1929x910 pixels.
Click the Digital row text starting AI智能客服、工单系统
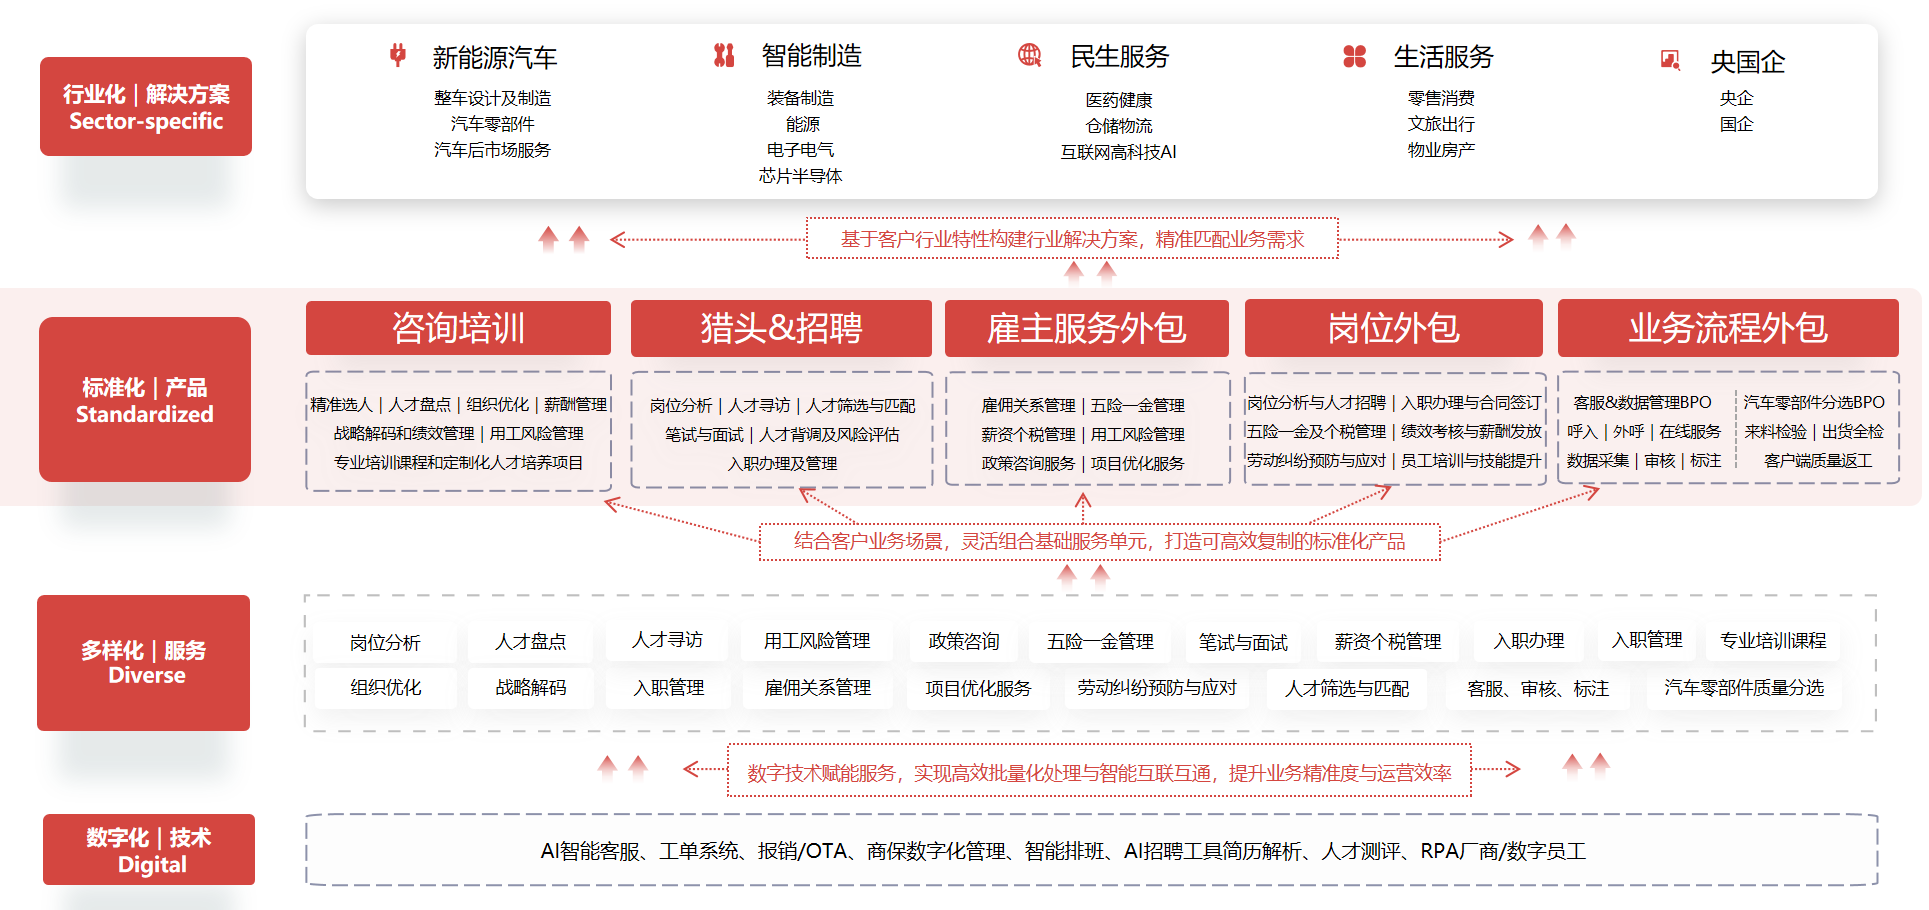point(1063,852)
